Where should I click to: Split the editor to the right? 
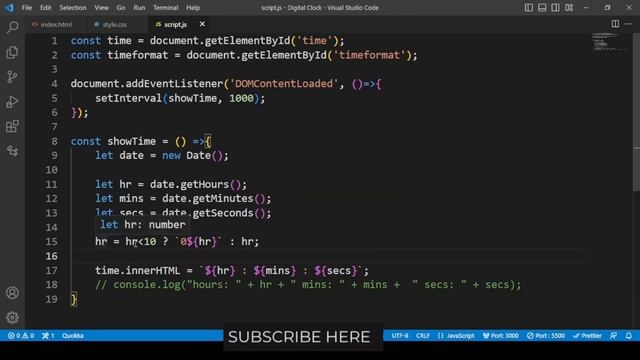[615, 24]
